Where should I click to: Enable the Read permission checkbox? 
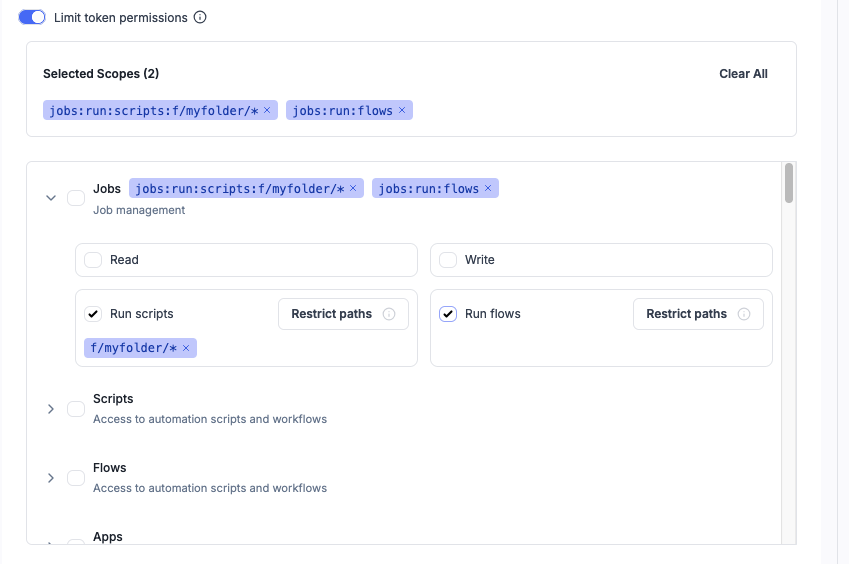[93, 260]
